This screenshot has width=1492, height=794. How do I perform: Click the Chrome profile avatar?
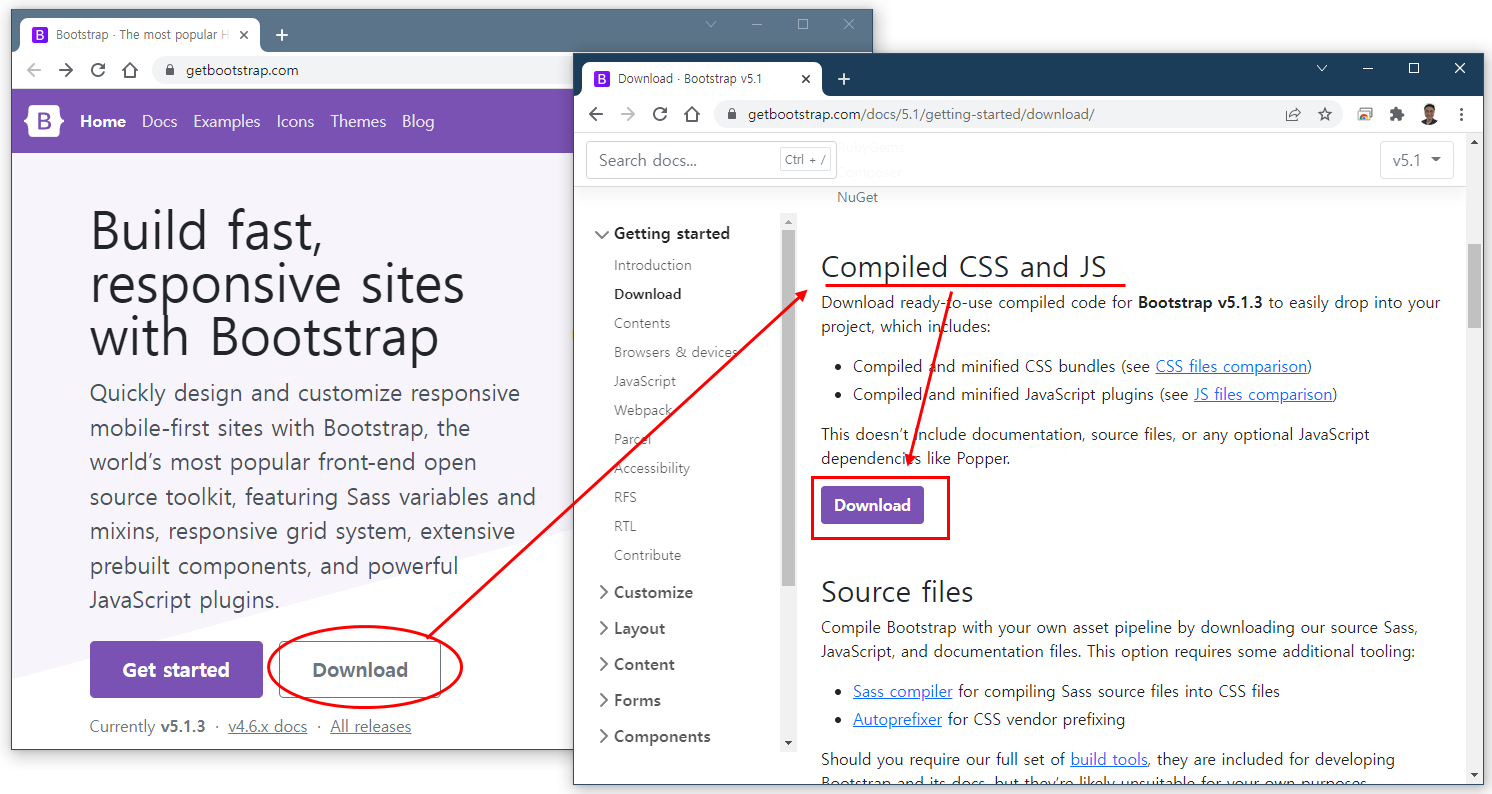pos(1429,114)
